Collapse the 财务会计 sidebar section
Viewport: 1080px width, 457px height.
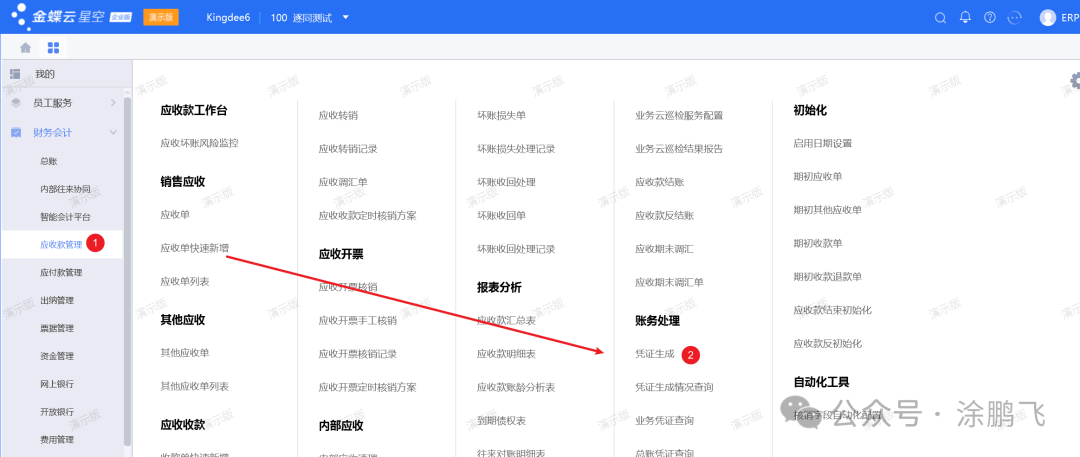point(112,132)
